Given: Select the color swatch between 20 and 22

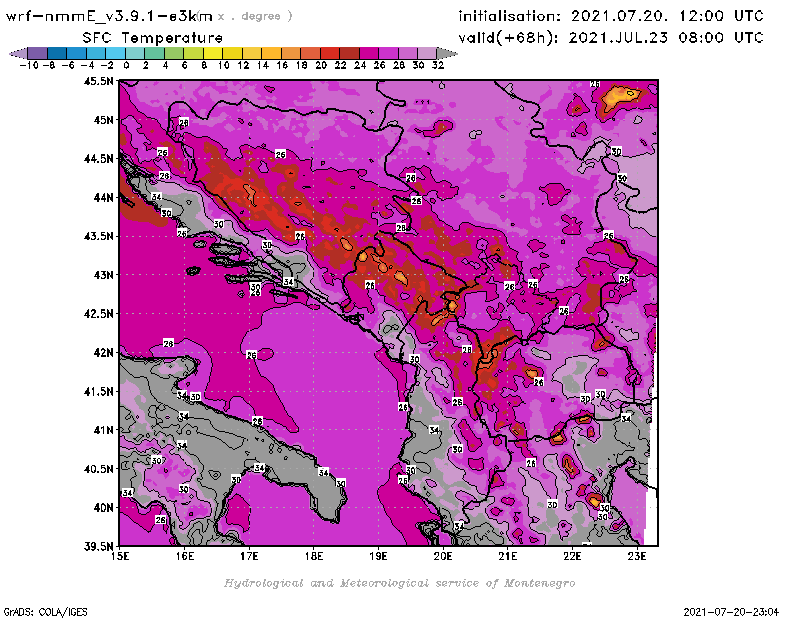Looking at the screenshot, I should click(330, 52).
